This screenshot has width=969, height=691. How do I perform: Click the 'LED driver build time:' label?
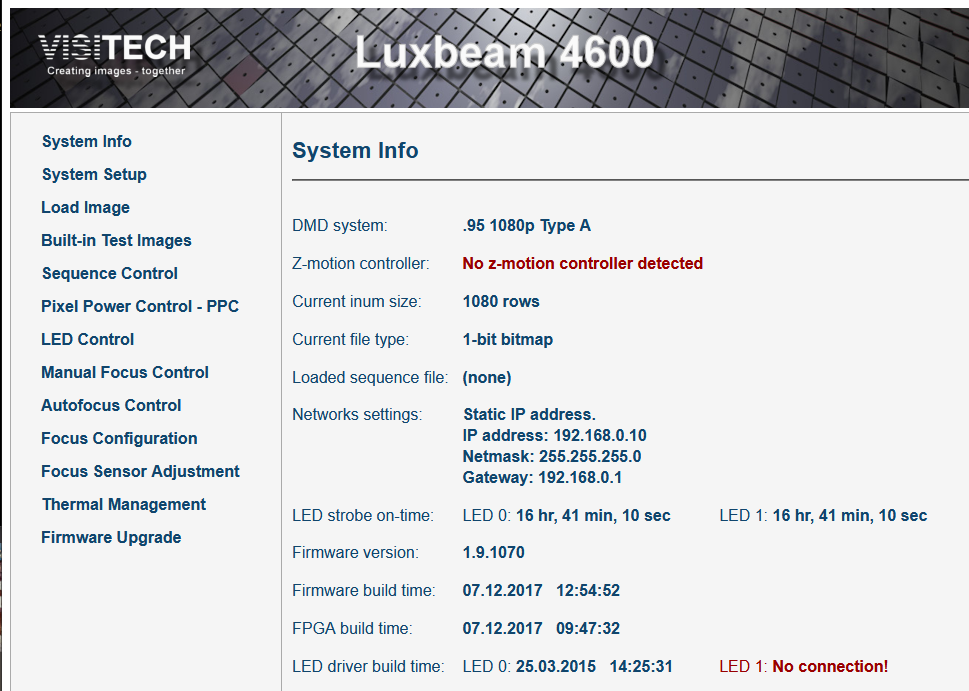point(368,666)
